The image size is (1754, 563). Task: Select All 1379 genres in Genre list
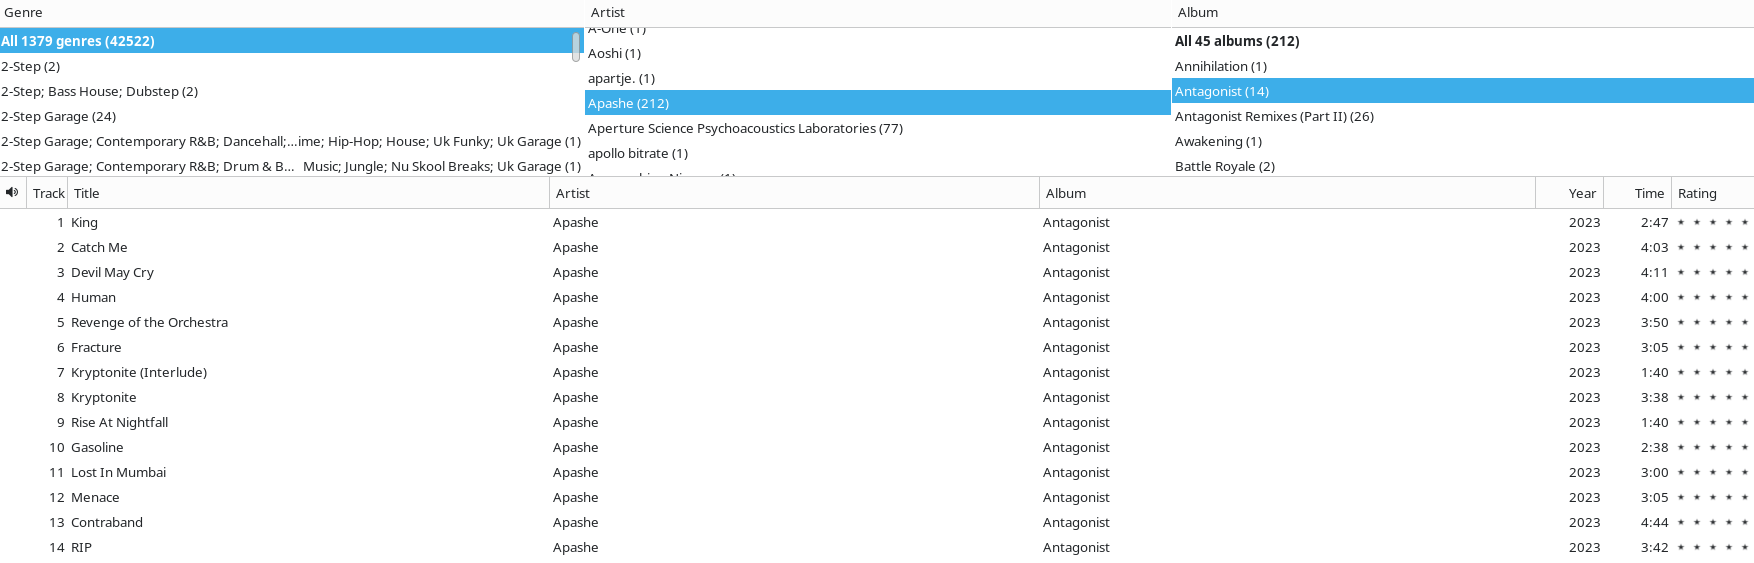[78, 41]
